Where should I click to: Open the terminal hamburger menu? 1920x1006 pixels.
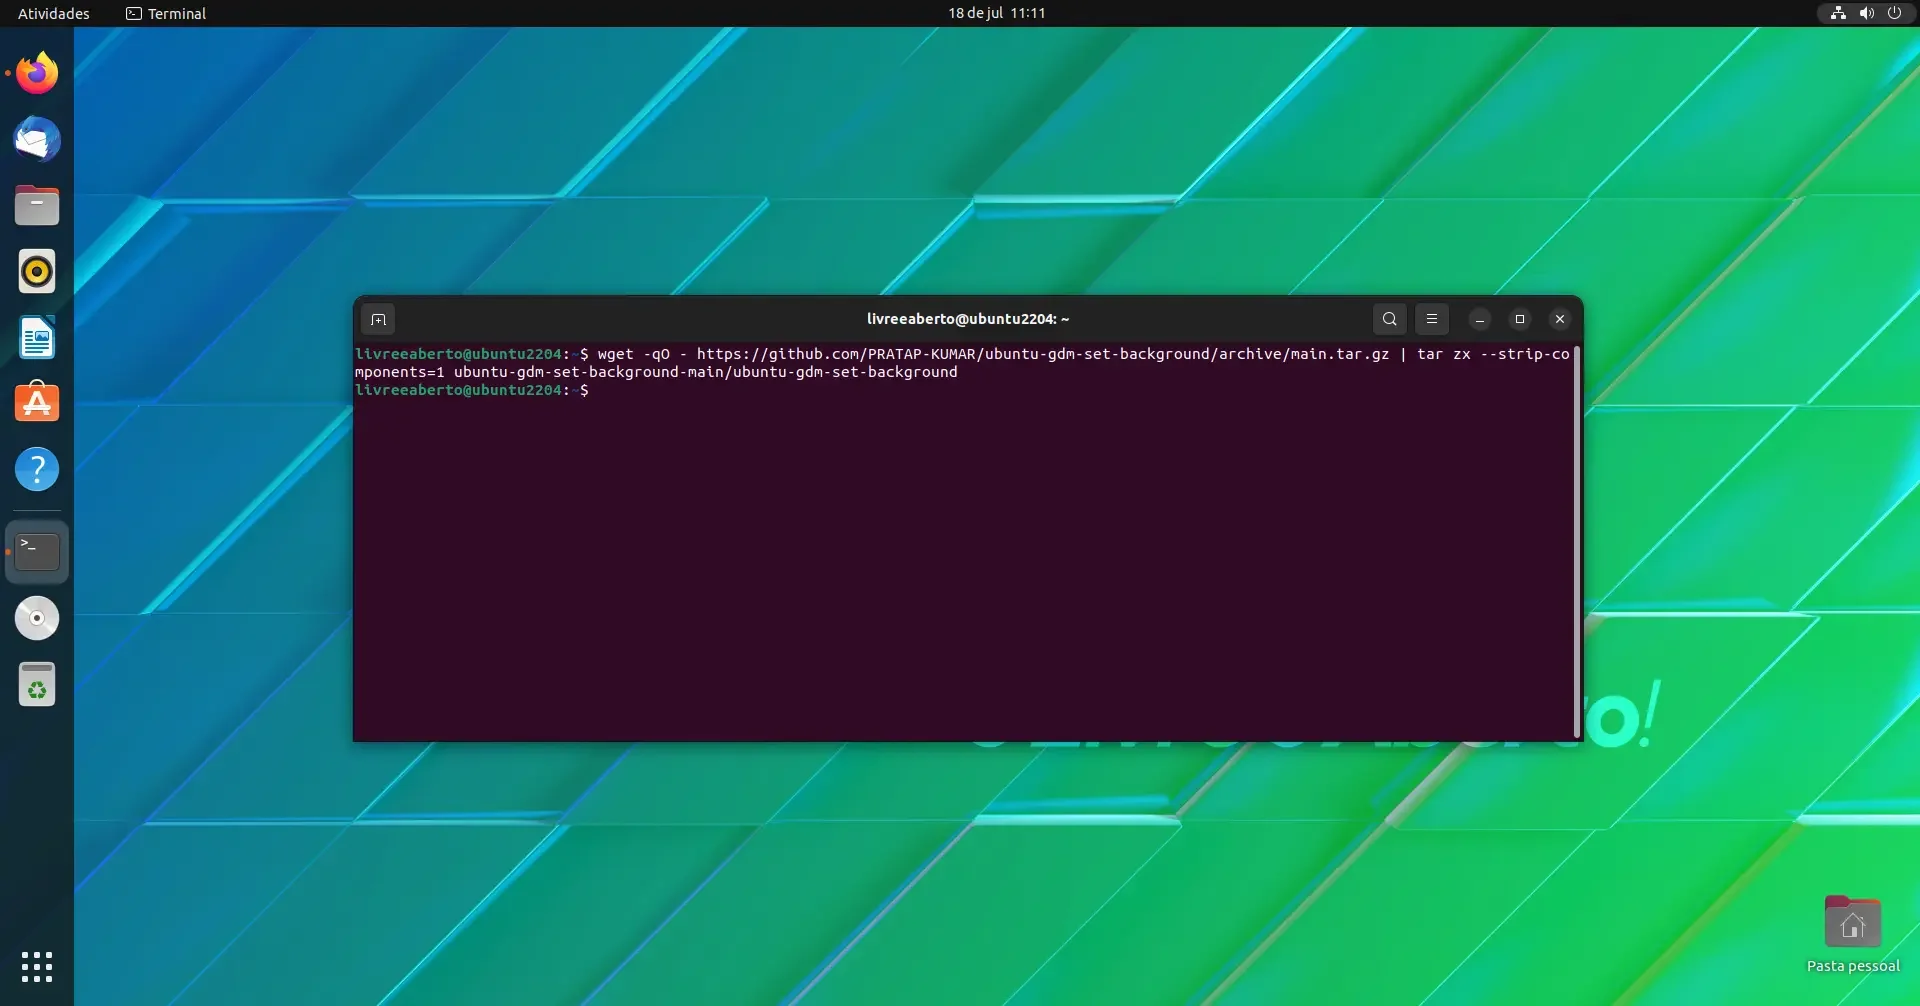point(1431,319)
